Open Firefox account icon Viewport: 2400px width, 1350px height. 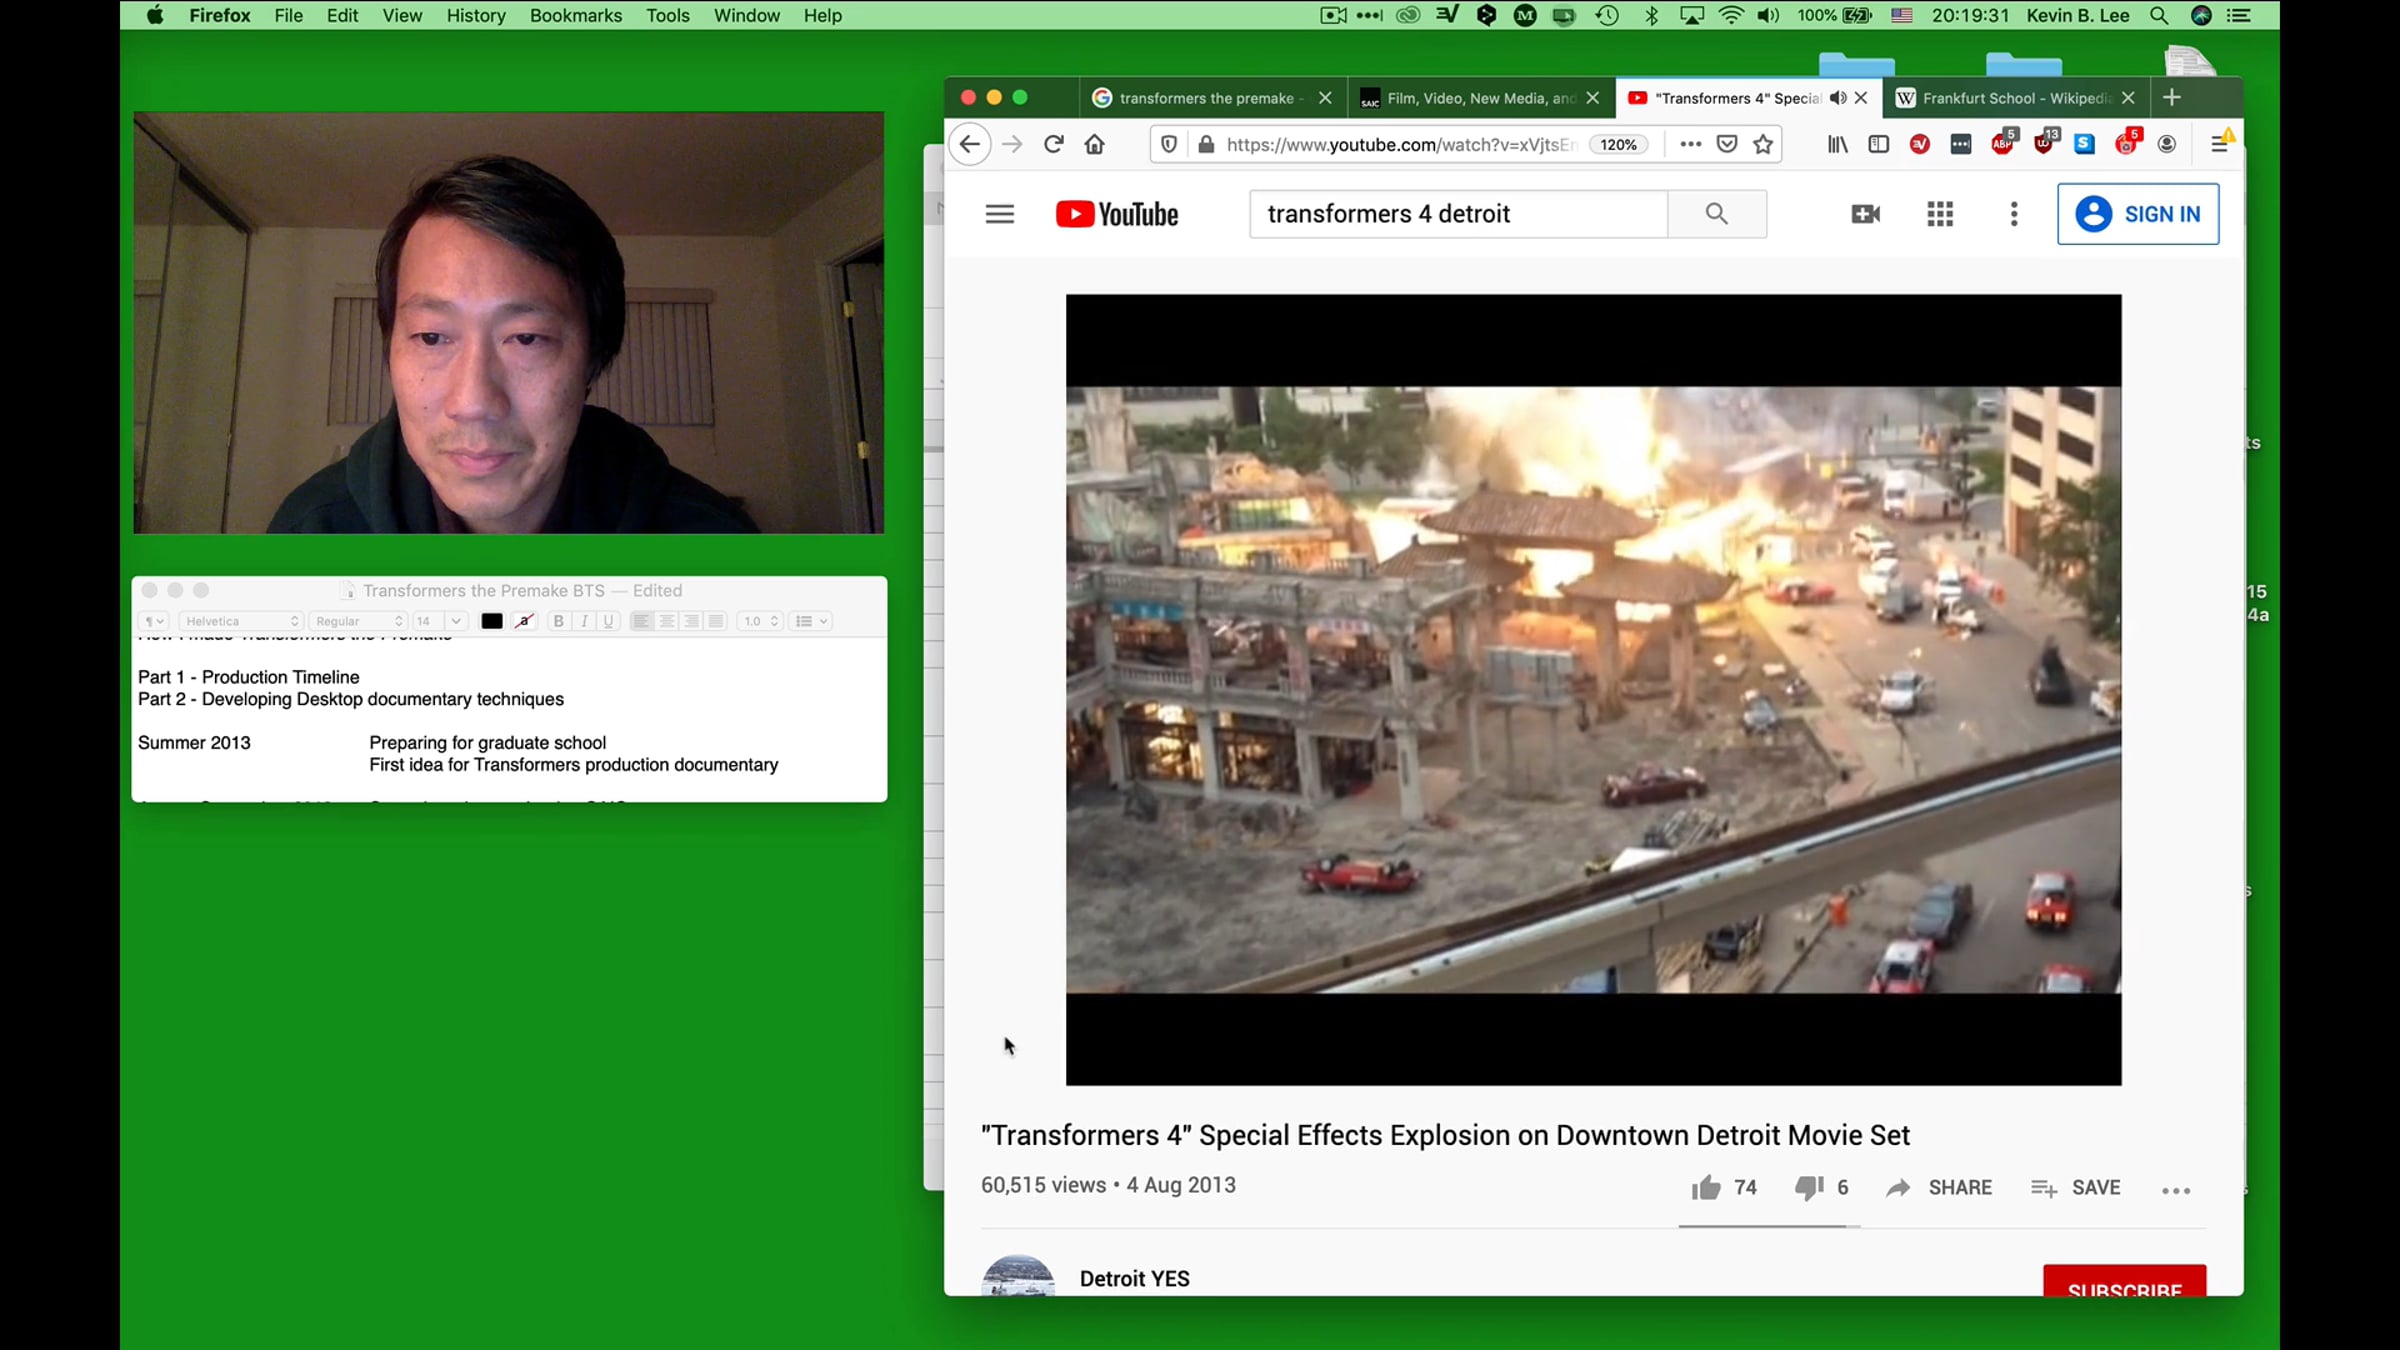tap(2167, 144)
